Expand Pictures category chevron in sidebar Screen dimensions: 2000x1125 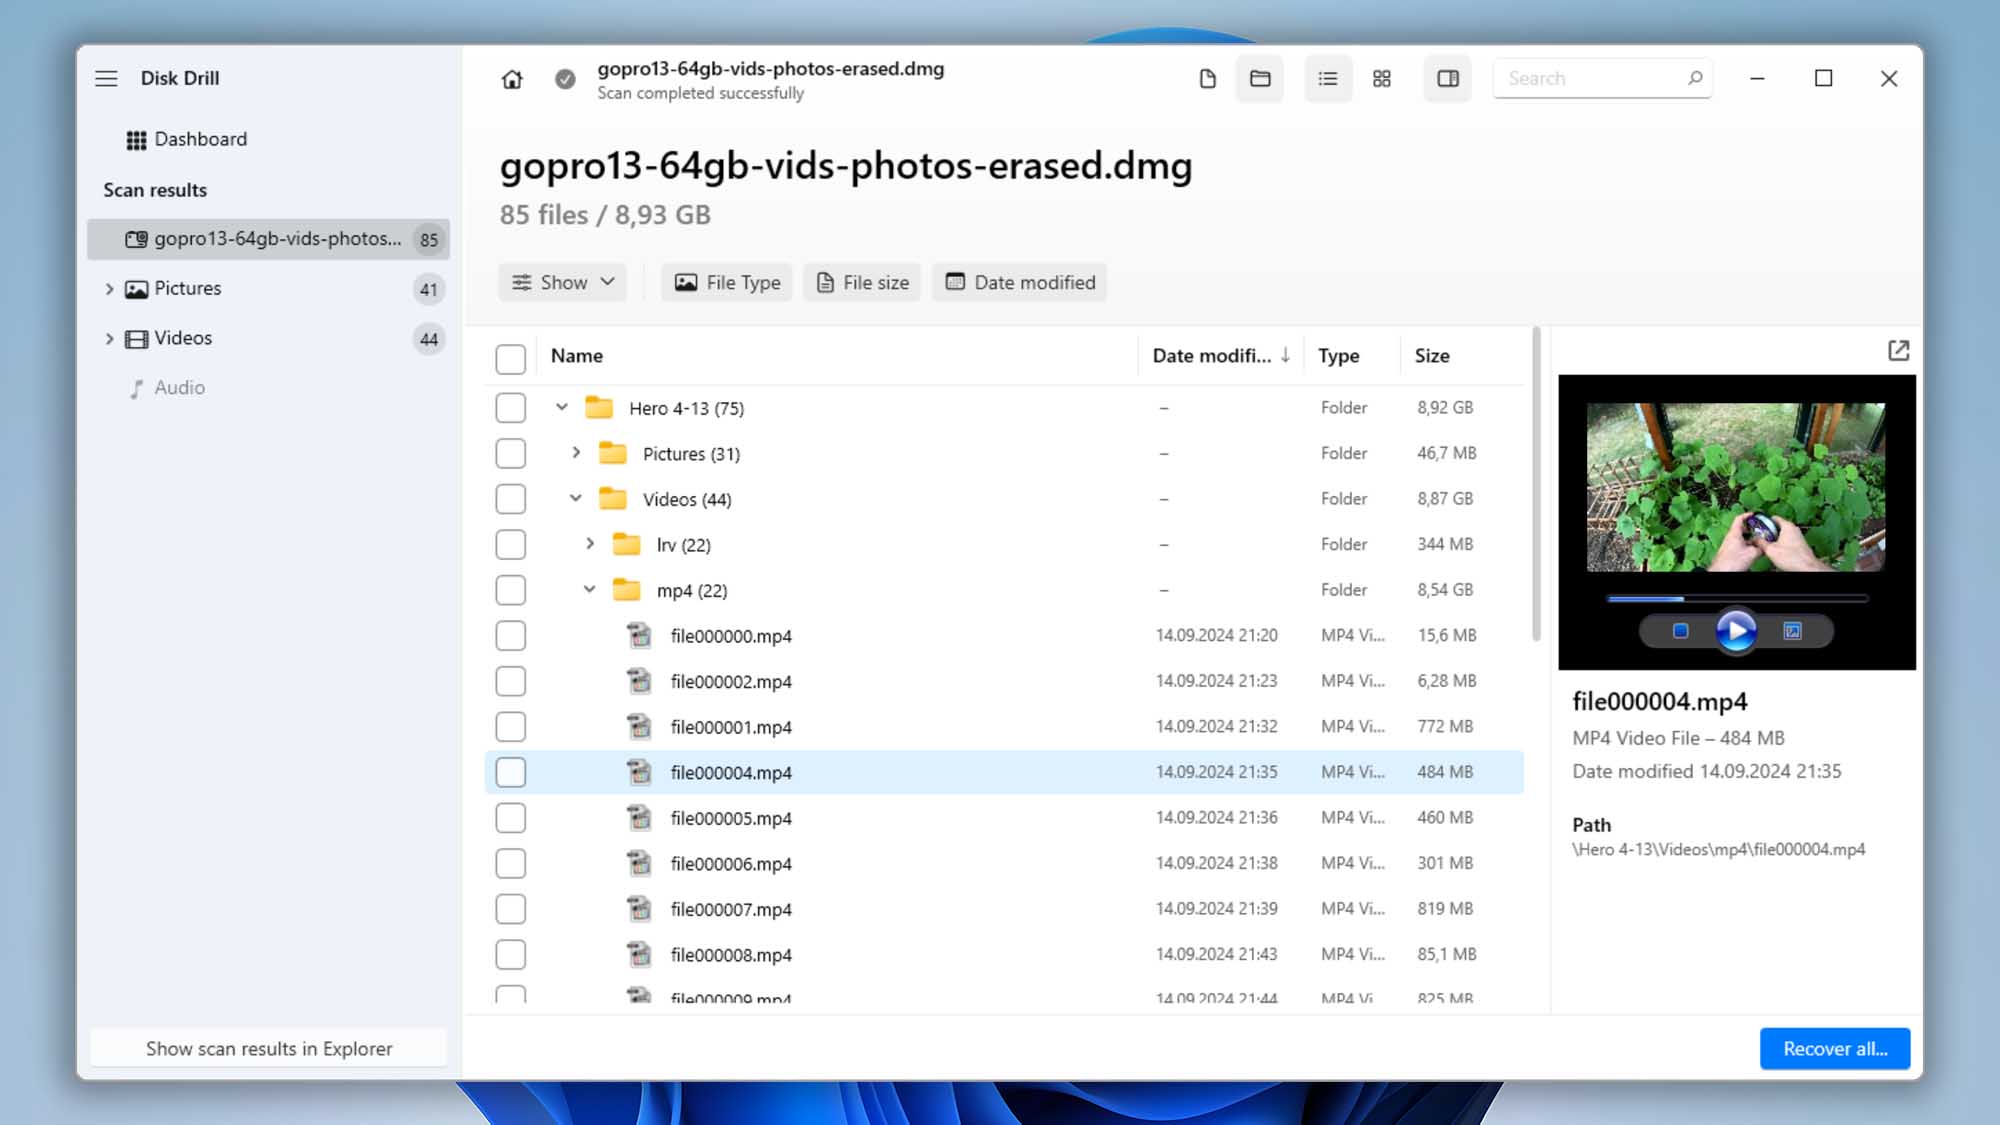(x=110, y=289)
